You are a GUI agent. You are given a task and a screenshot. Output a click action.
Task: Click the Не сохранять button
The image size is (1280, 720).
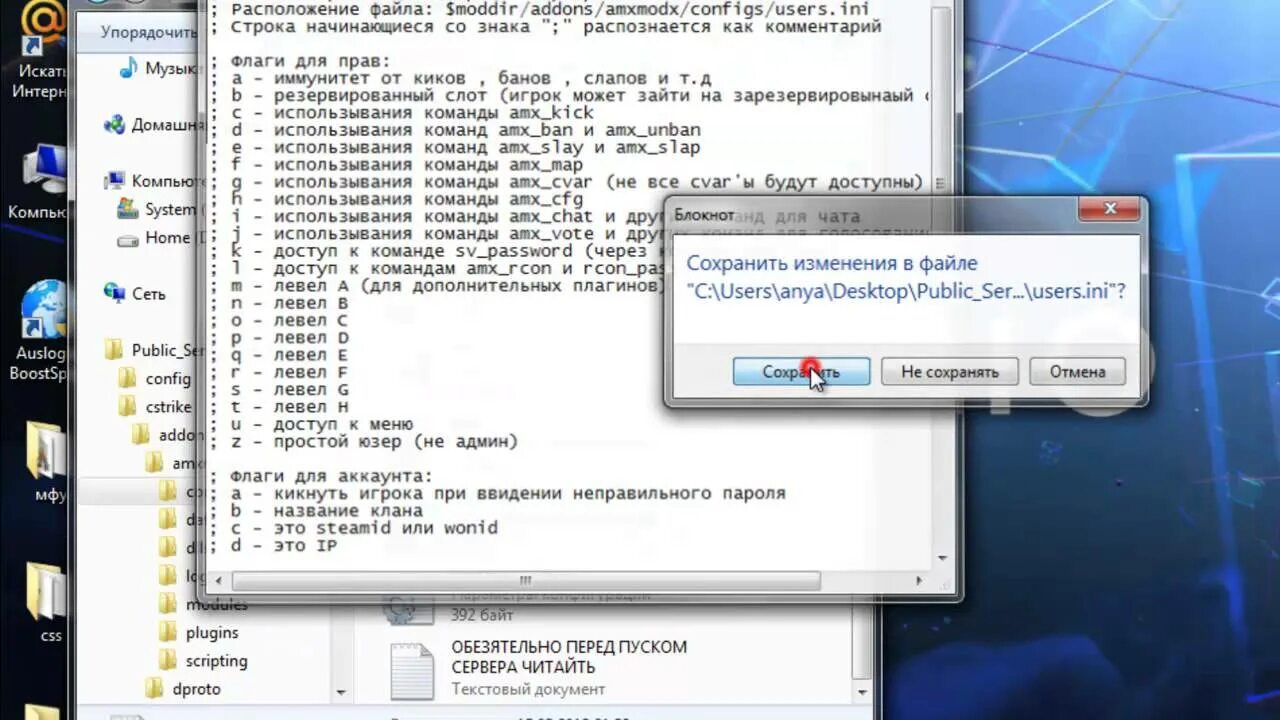[950, 372]
